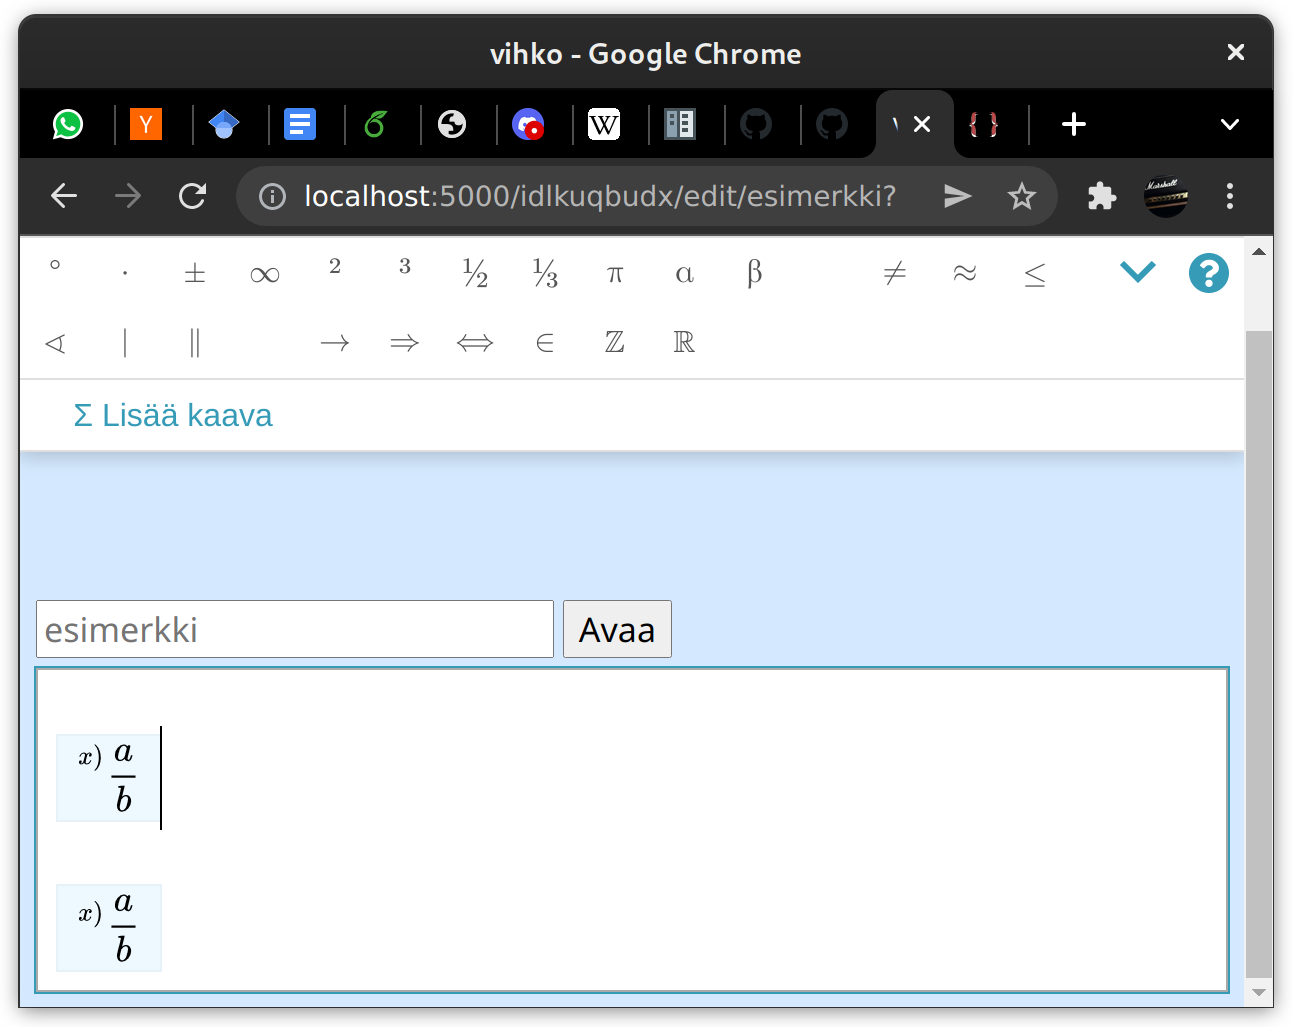Open the Wikipedia pinned tab

[604, 124]
